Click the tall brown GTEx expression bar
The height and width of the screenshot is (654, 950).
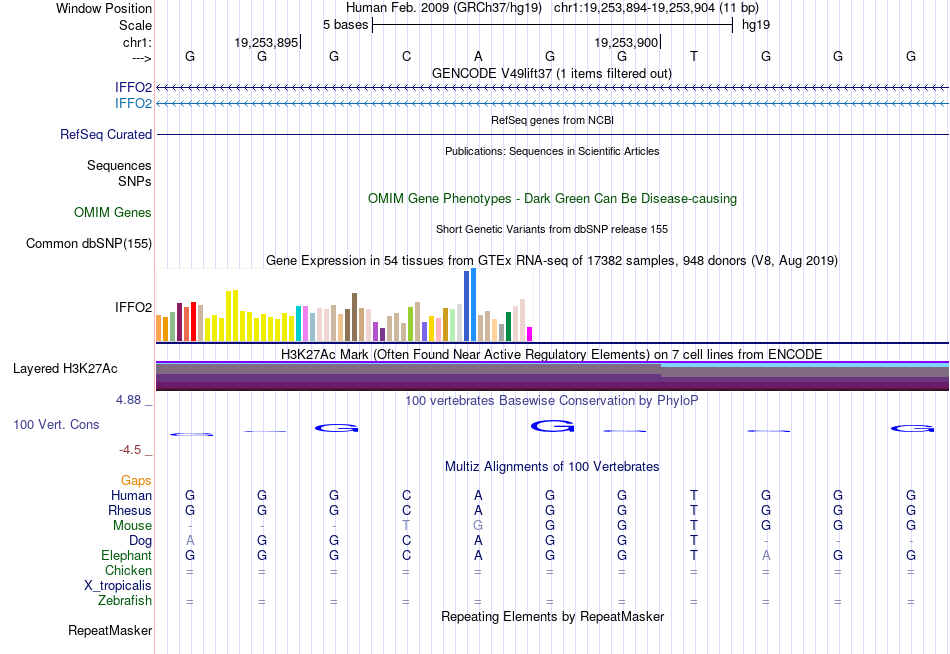point(354,317)
